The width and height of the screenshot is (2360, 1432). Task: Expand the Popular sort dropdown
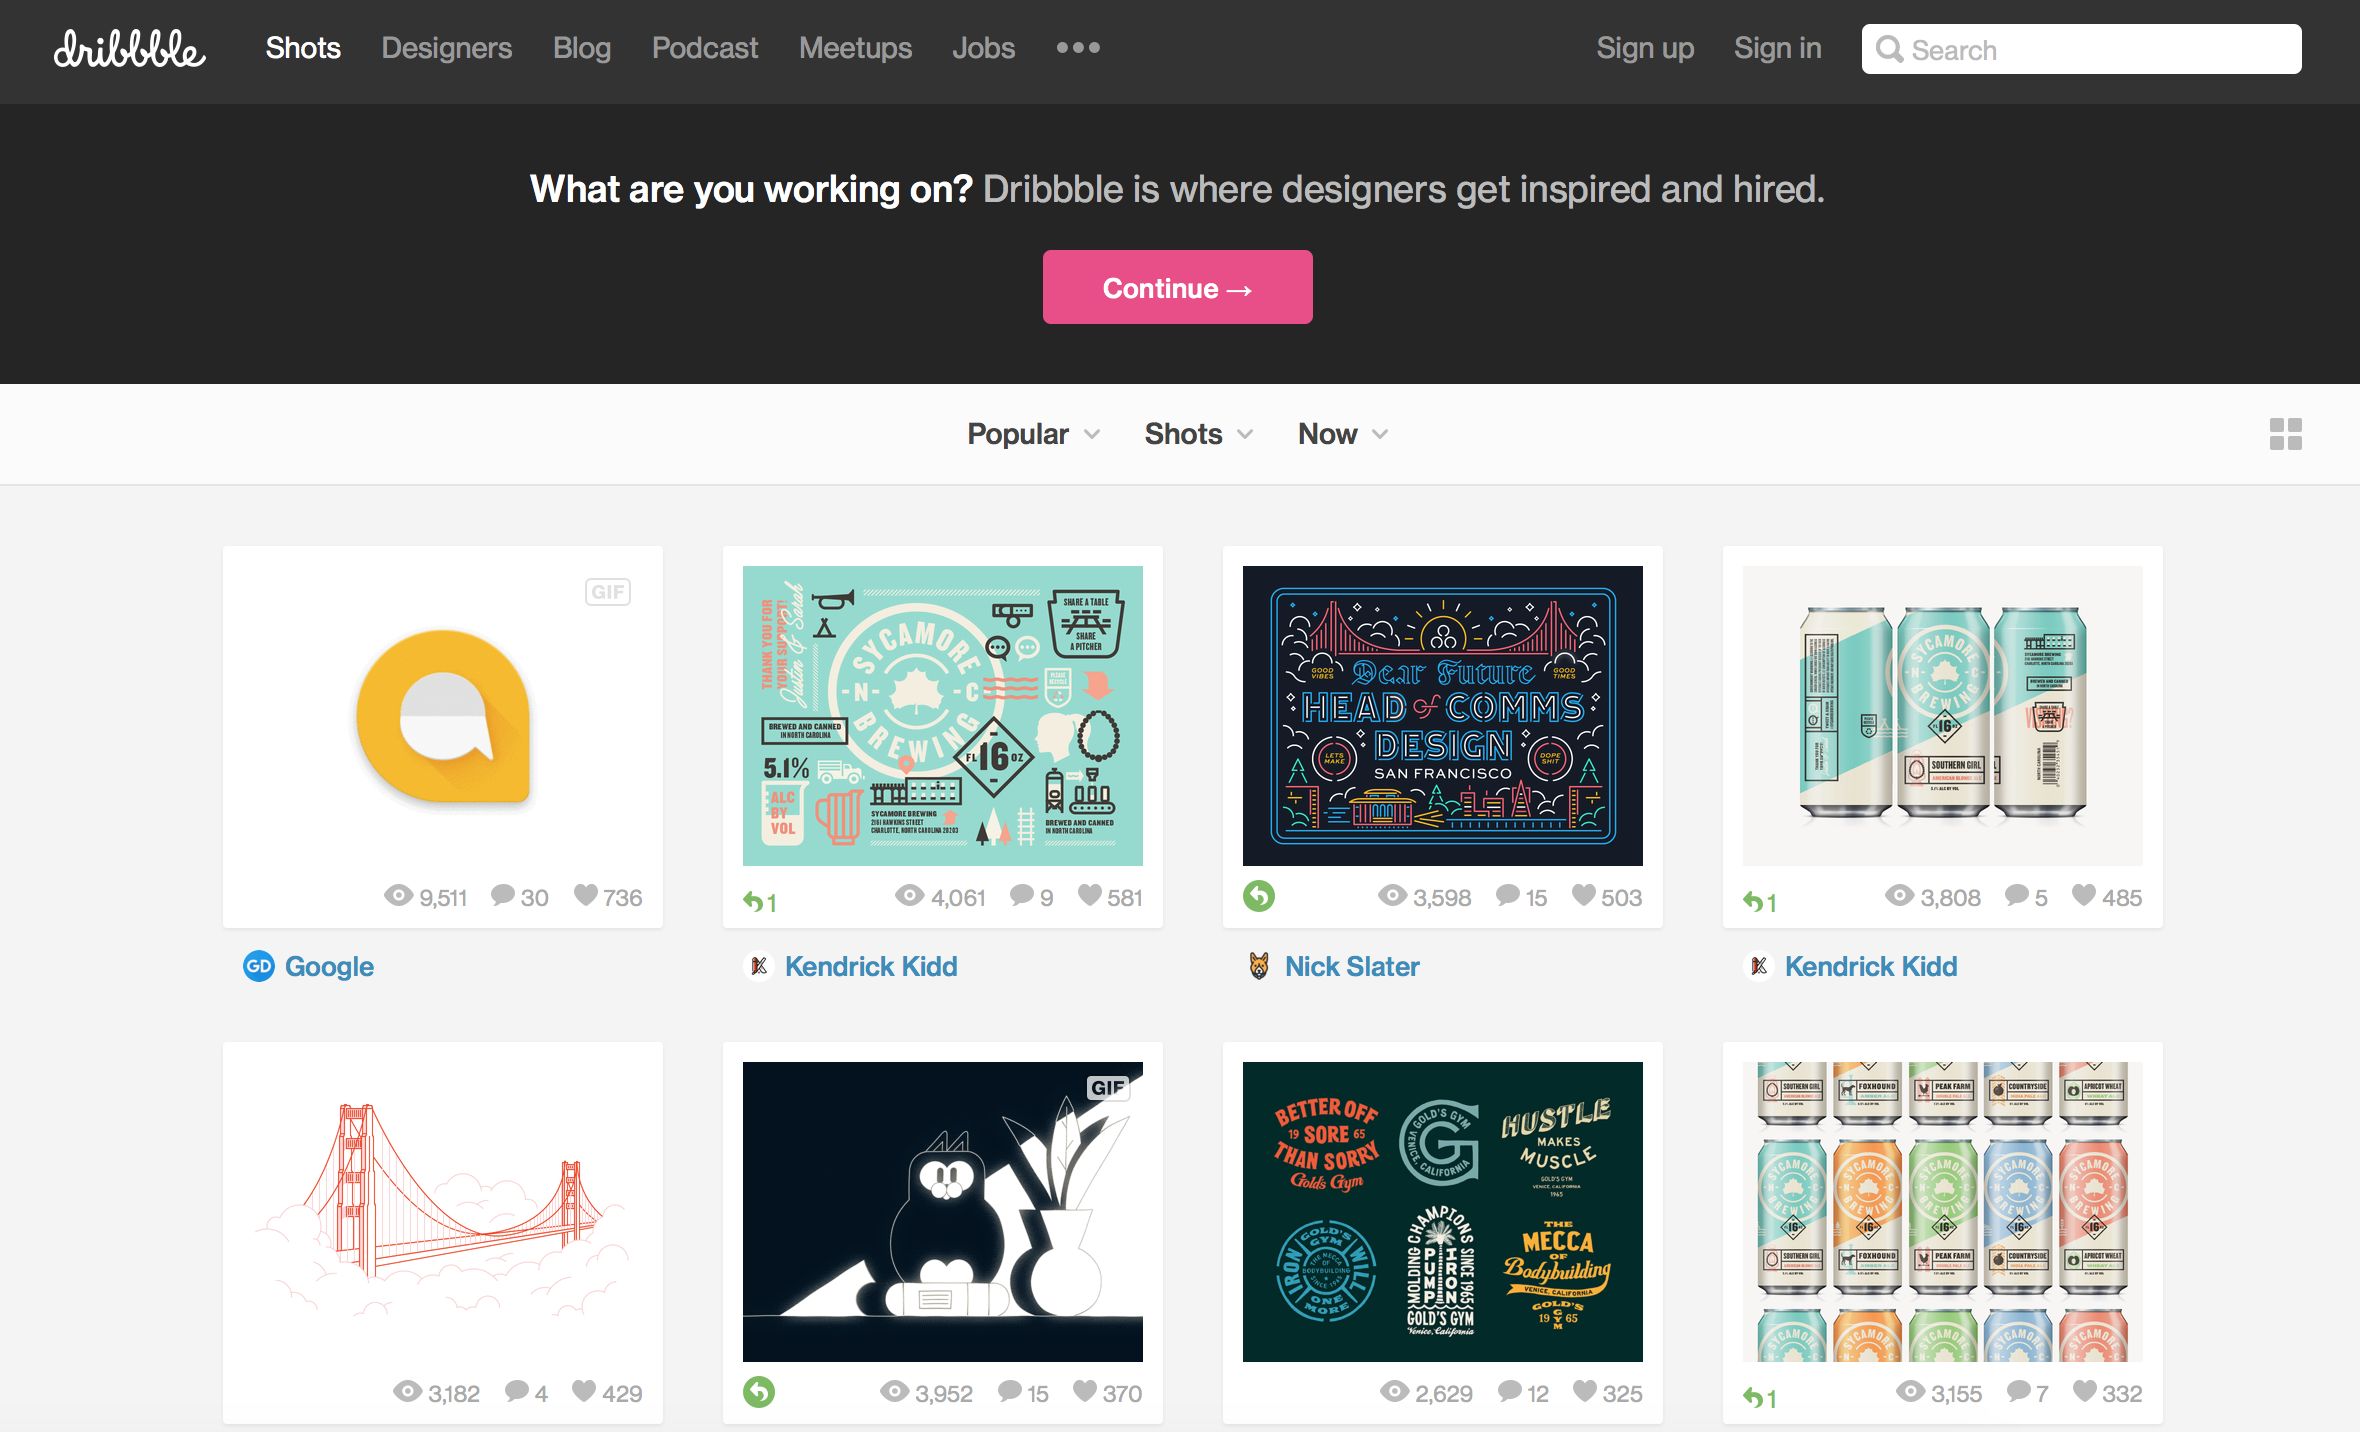pos(1033,434)
